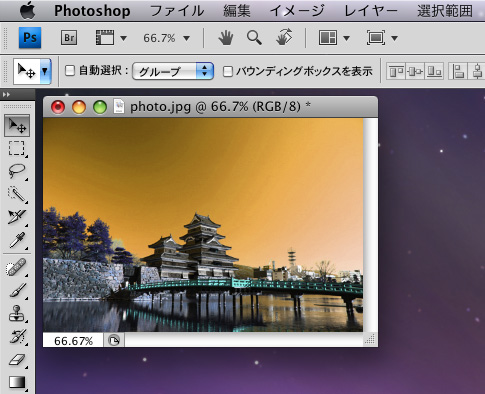Click the vertical scrollbar of photo.jpg window
The image size is (485, 394).
click(370, 225)
